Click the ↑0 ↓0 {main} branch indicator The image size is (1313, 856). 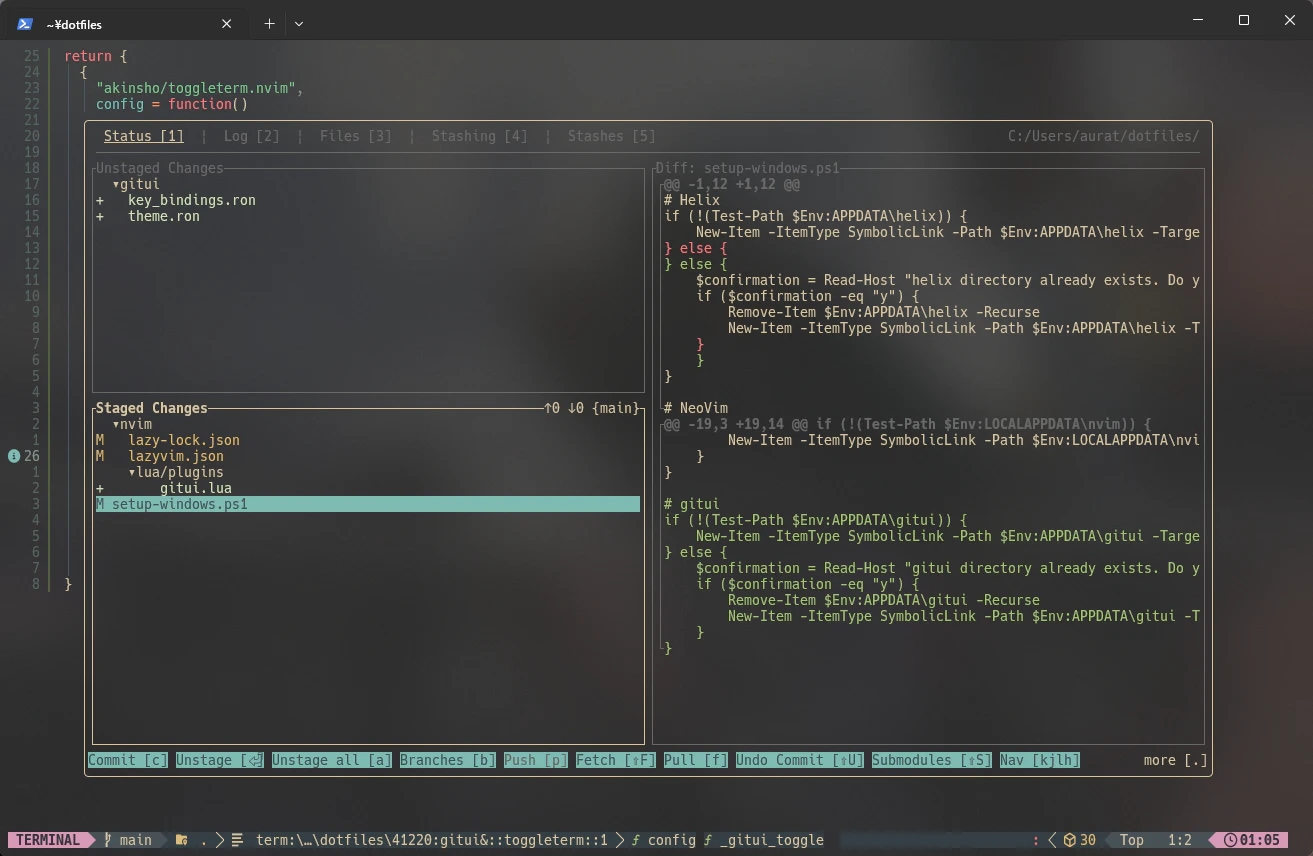point(592,408)
